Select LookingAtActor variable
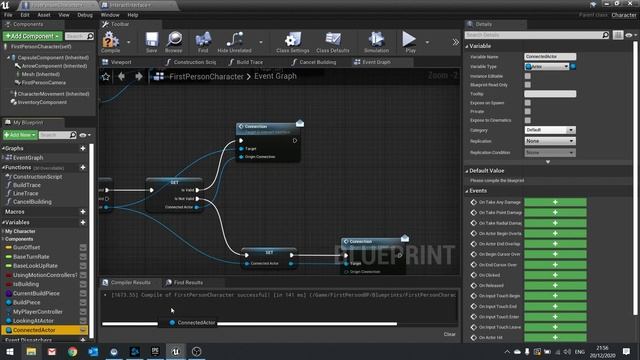The height and width of the screenshot is (360, 640). click(x=33, y=321)
